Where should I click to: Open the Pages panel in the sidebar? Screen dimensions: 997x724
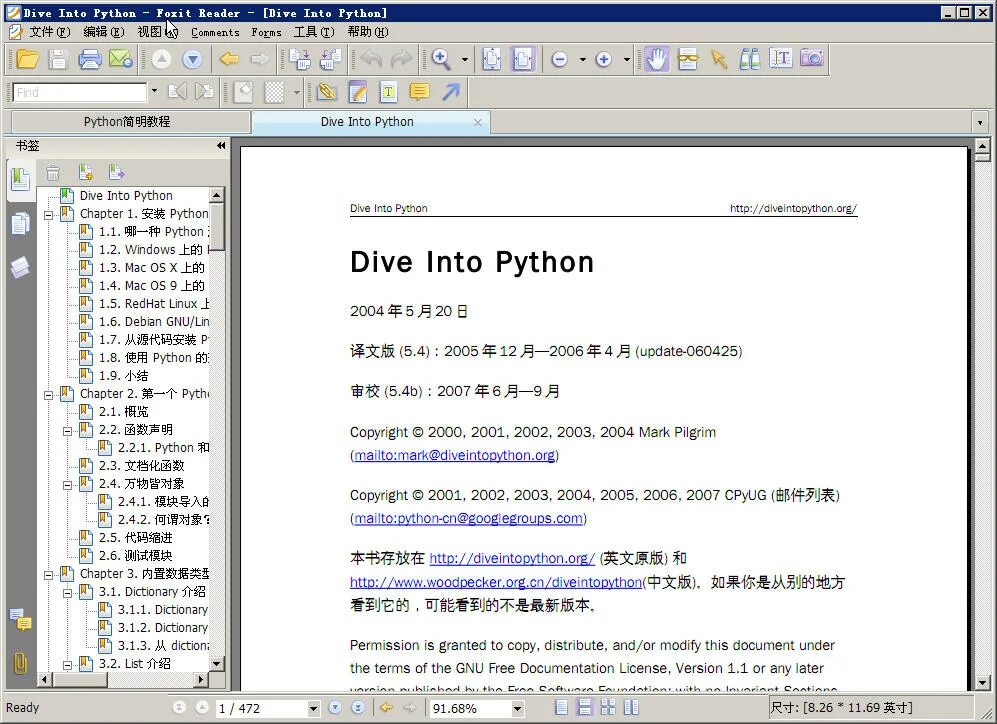(x=20, y=223)
